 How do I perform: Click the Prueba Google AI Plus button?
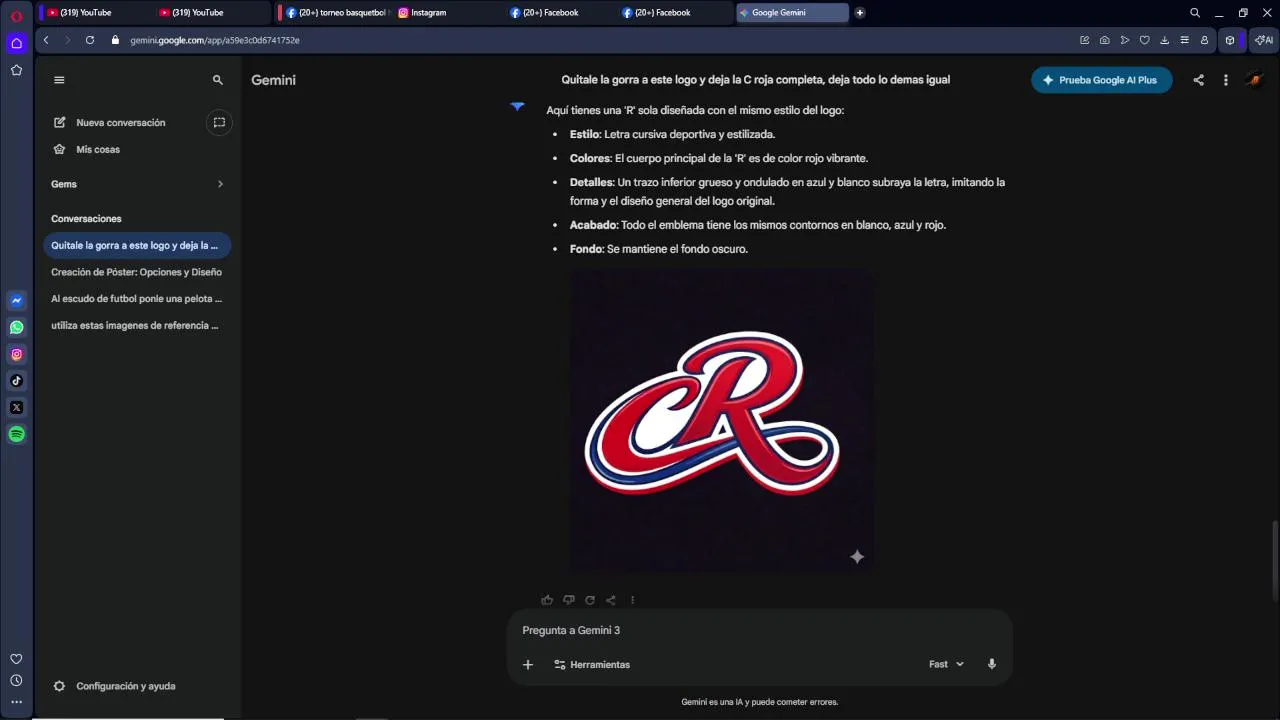[x=1101, y=80]
